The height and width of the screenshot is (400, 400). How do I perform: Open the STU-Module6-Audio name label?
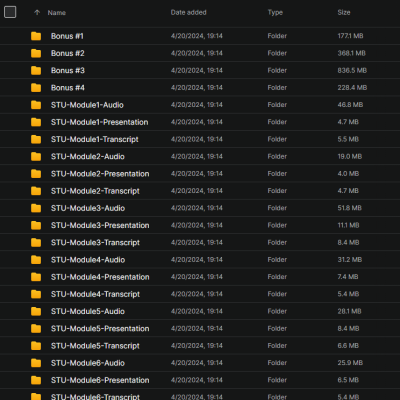(x=88, y=363)
